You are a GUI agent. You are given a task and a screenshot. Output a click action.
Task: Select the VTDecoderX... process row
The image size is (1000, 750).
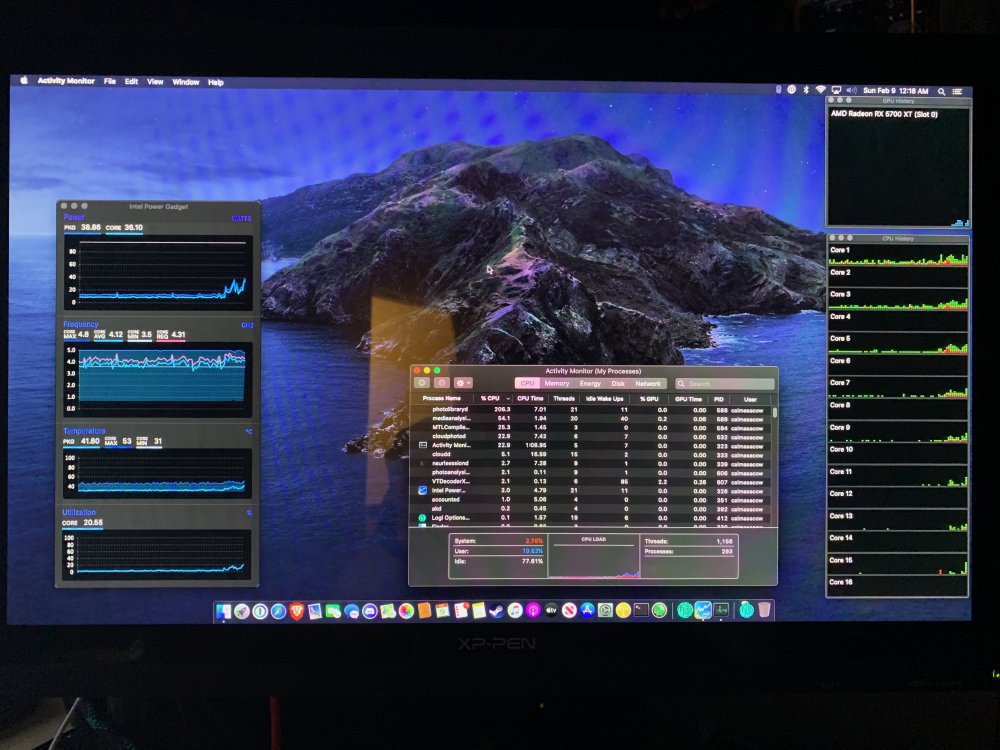[x=592, y=482]
